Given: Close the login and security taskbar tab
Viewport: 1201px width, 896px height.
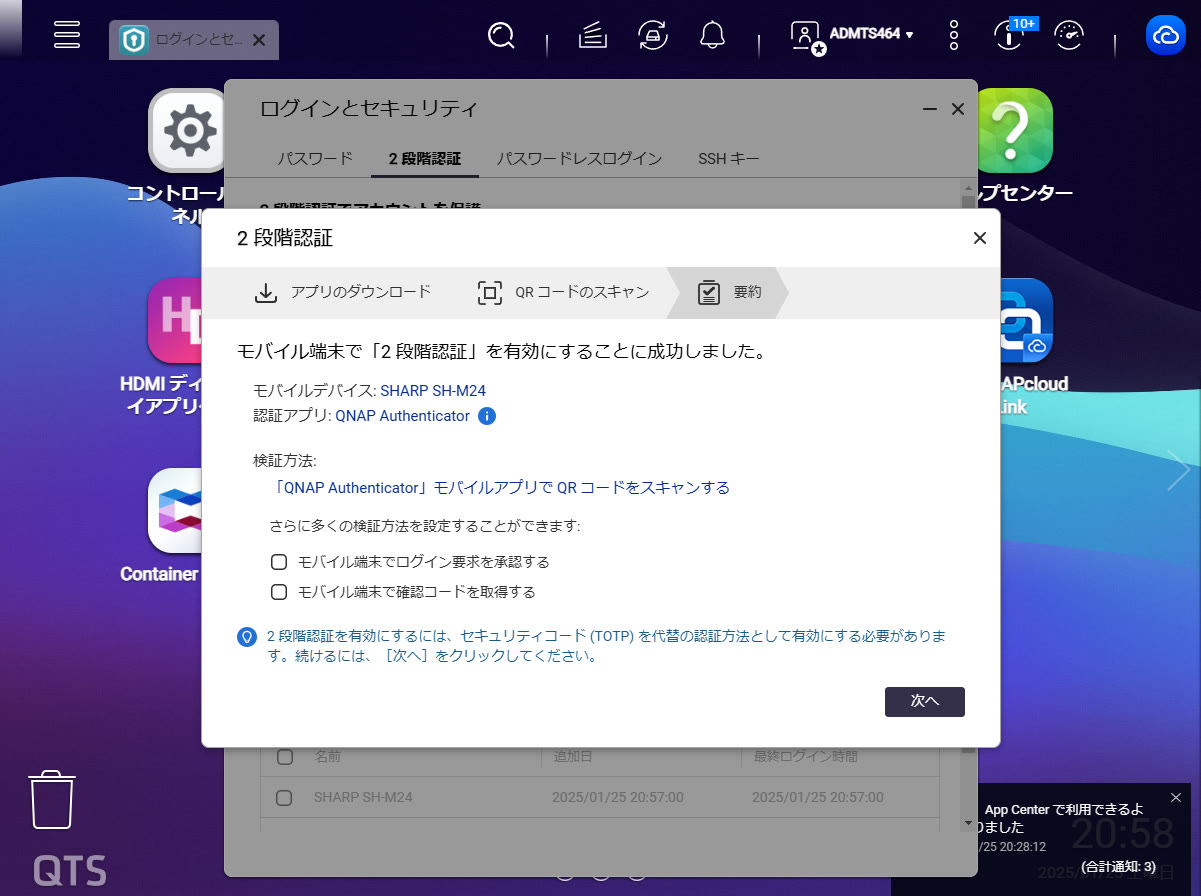Looking at the screenshot, I should pos(259,40).
